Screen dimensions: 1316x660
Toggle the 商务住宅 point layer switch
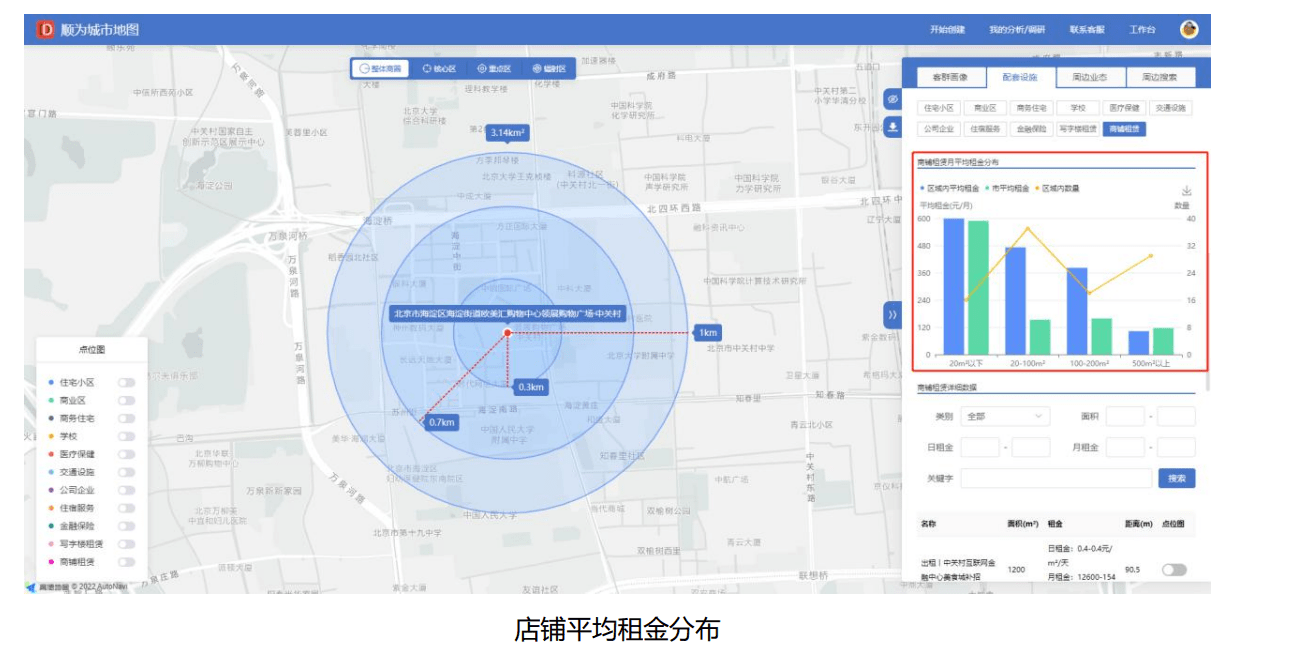click(126, 418)
